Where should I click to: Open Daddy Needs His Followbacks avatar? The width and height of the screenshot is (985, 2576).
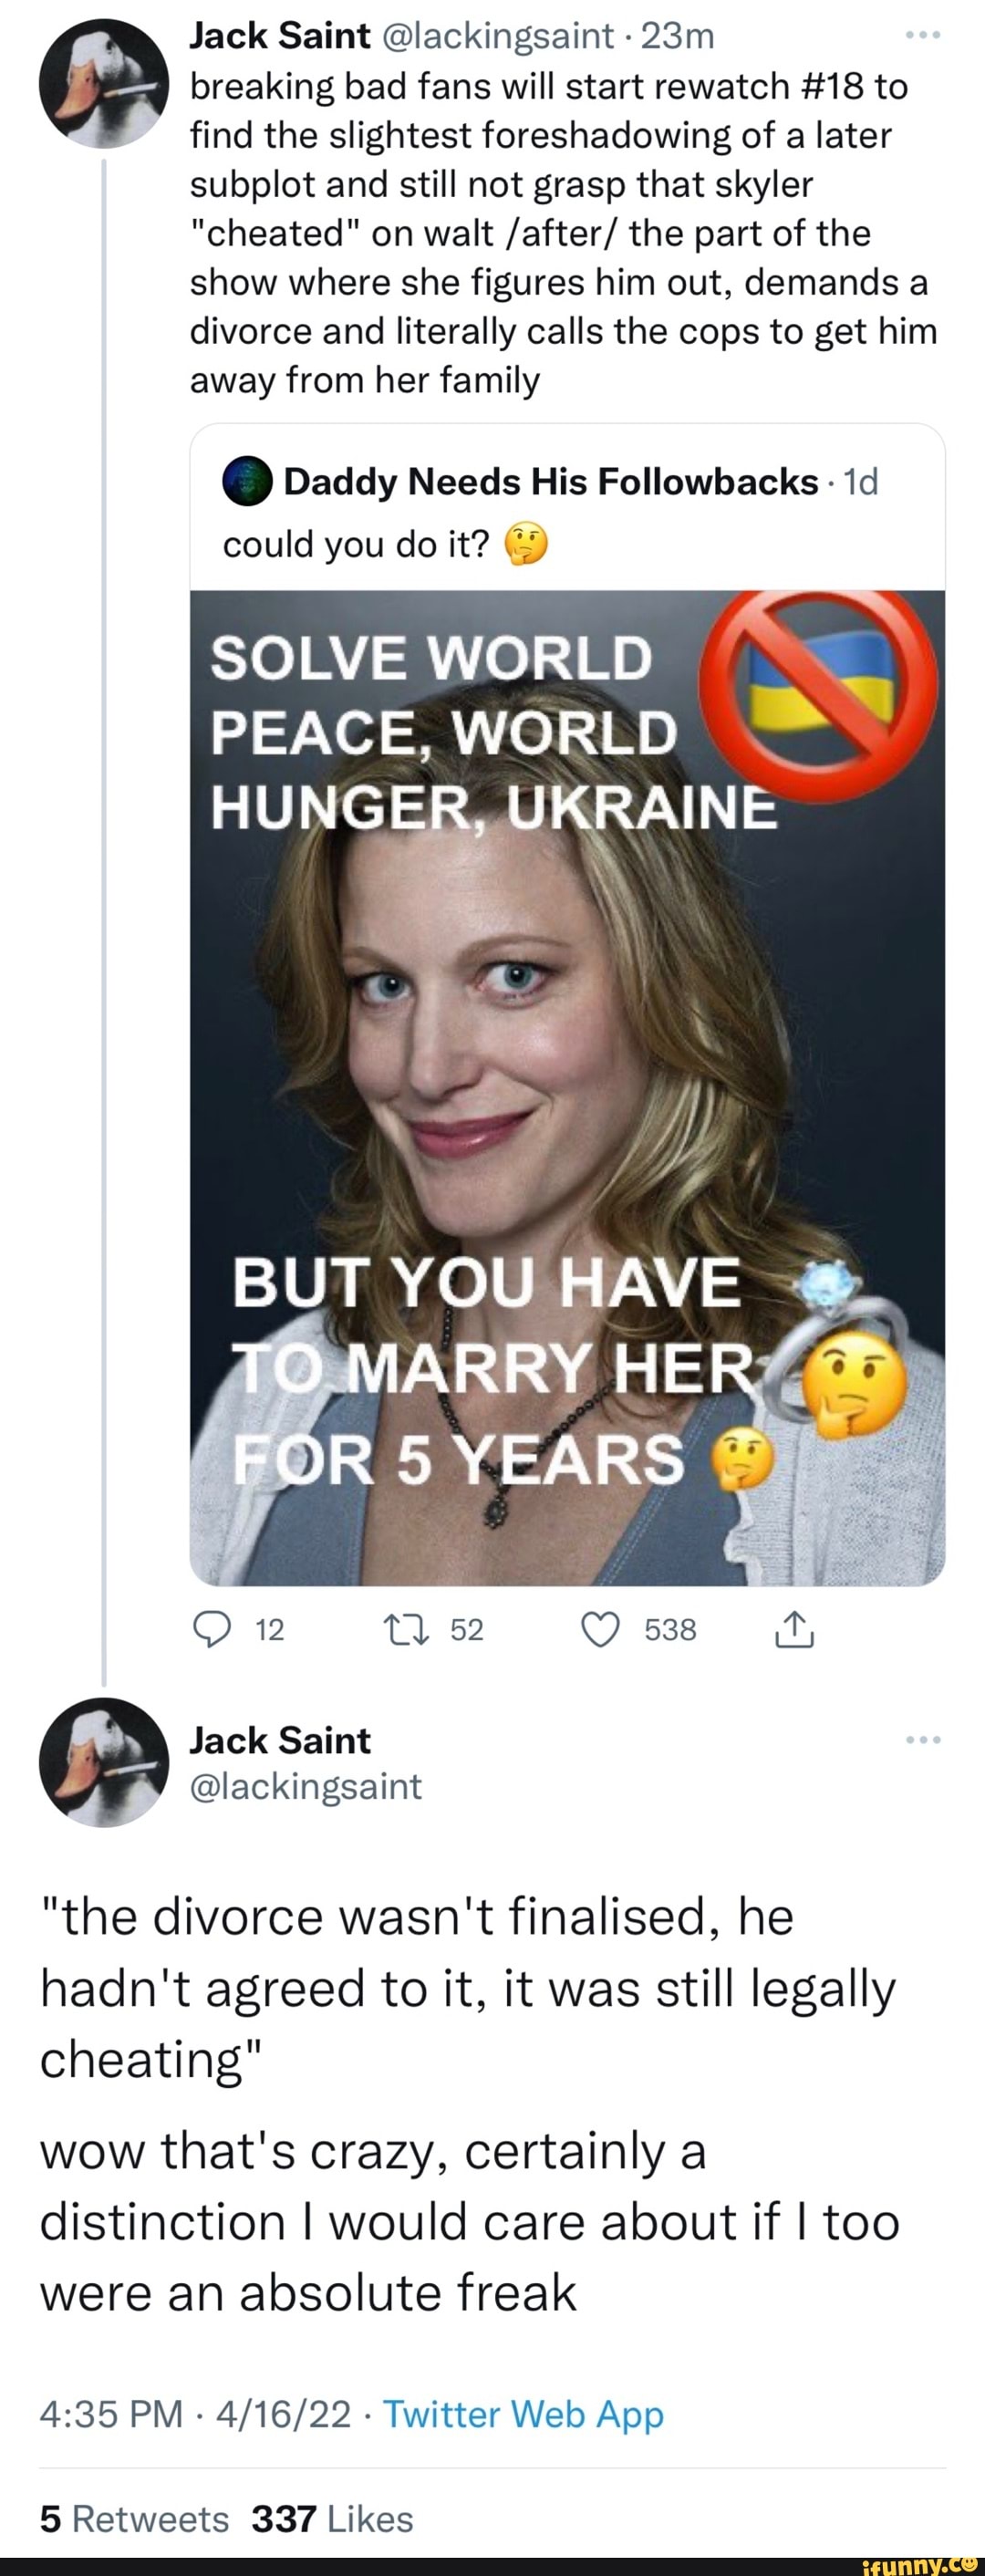(x=247, y=482)
